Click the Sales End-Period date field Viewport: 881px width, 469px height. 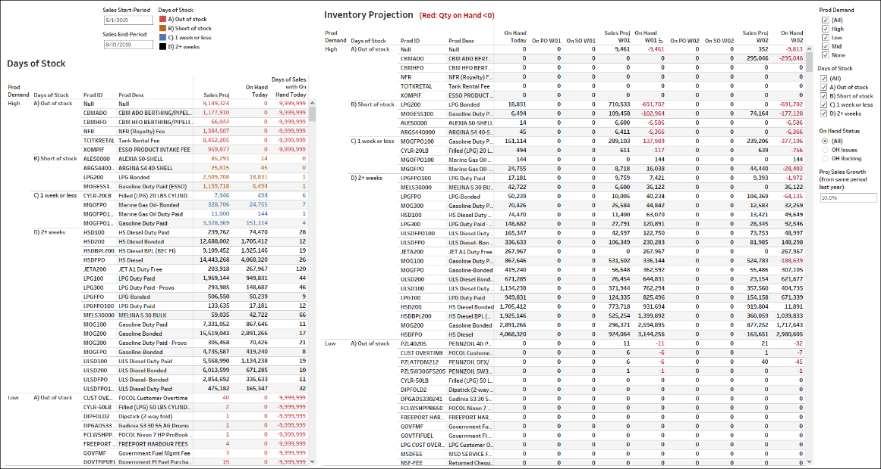[x=128, y=44]
